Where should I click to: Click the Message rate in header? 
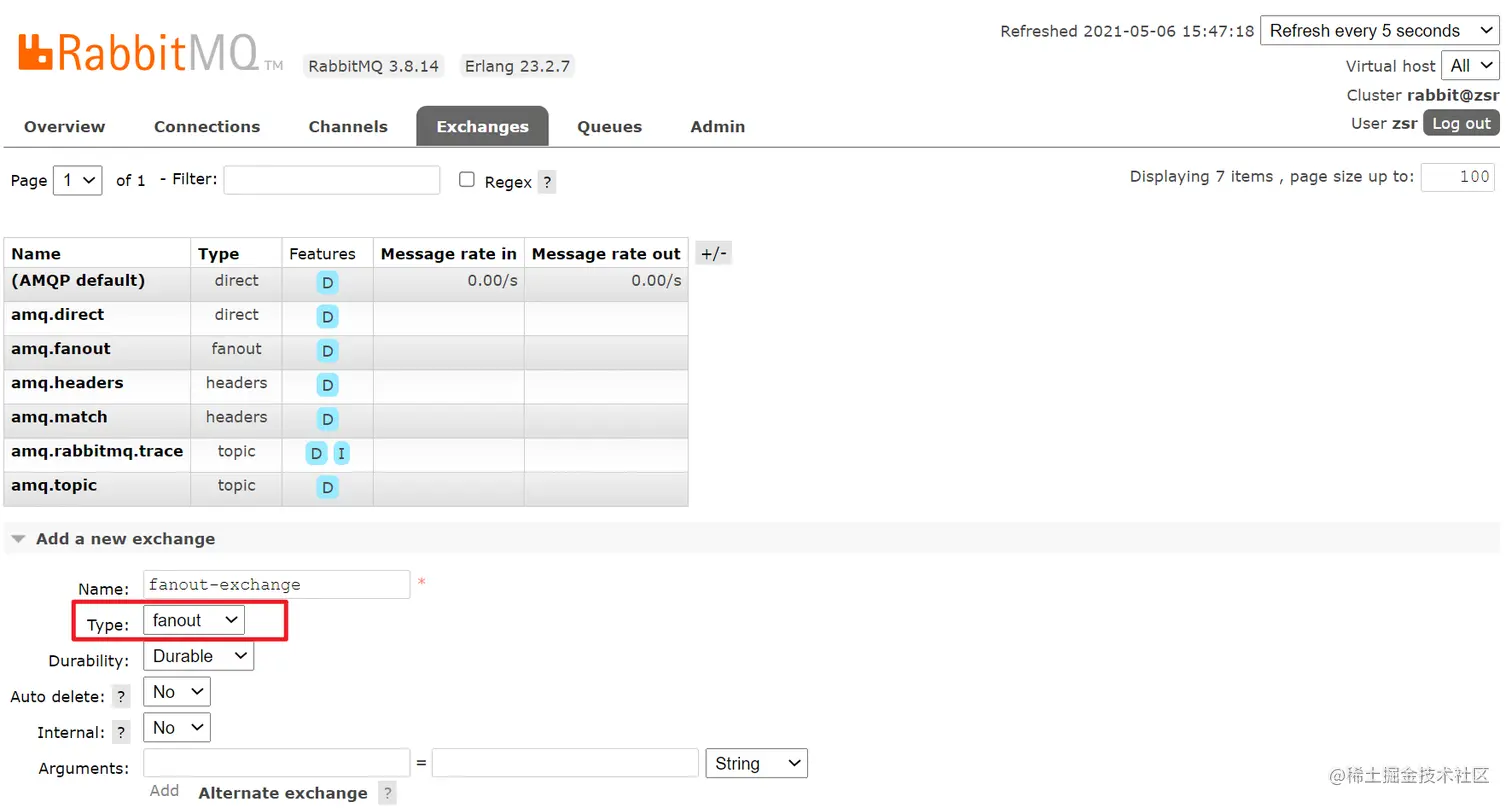coord(449,254)
